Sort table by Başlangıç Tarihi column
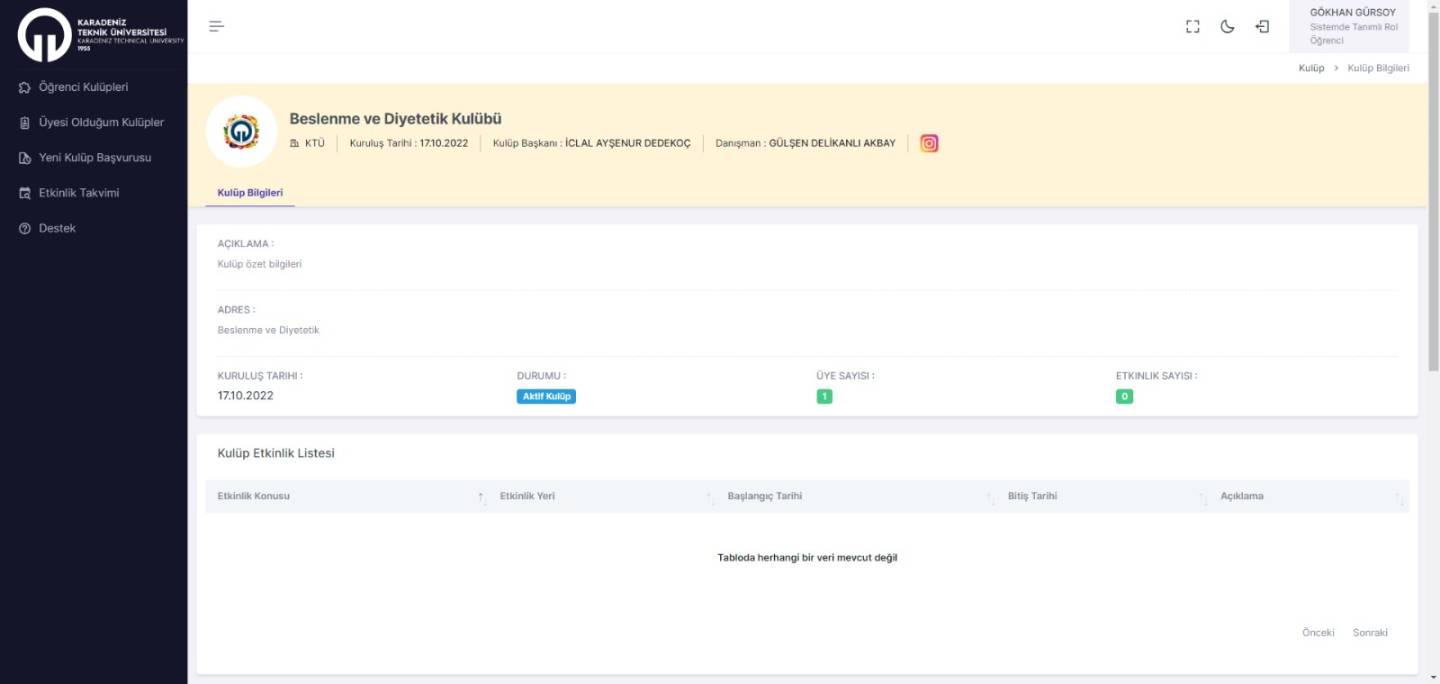This screenshot has height=684, width=1440. tap(764, 496)
